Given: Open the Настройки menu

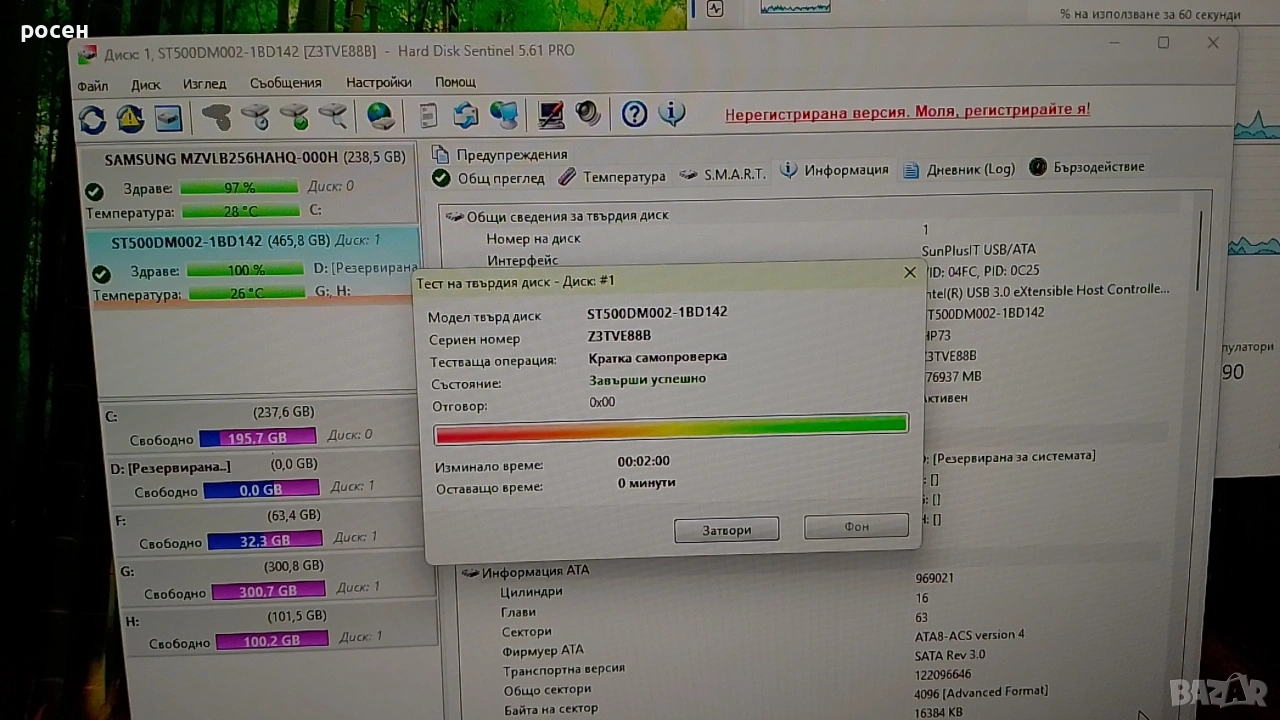Looking at the screenshot, I should tap(378, 83).
